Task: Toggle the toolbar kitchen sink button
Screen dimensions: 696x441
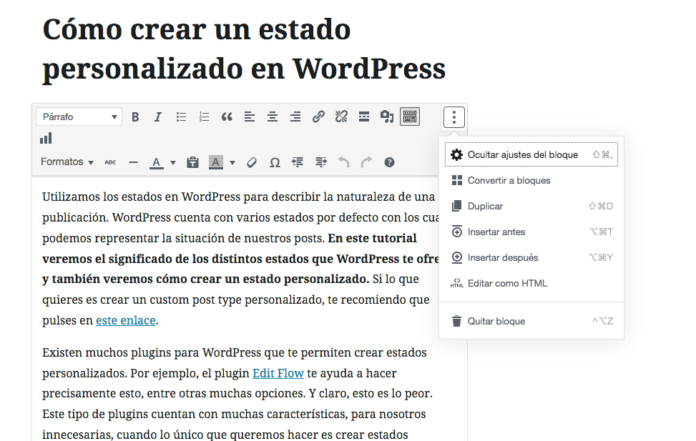Action: [x=410, y=117]
